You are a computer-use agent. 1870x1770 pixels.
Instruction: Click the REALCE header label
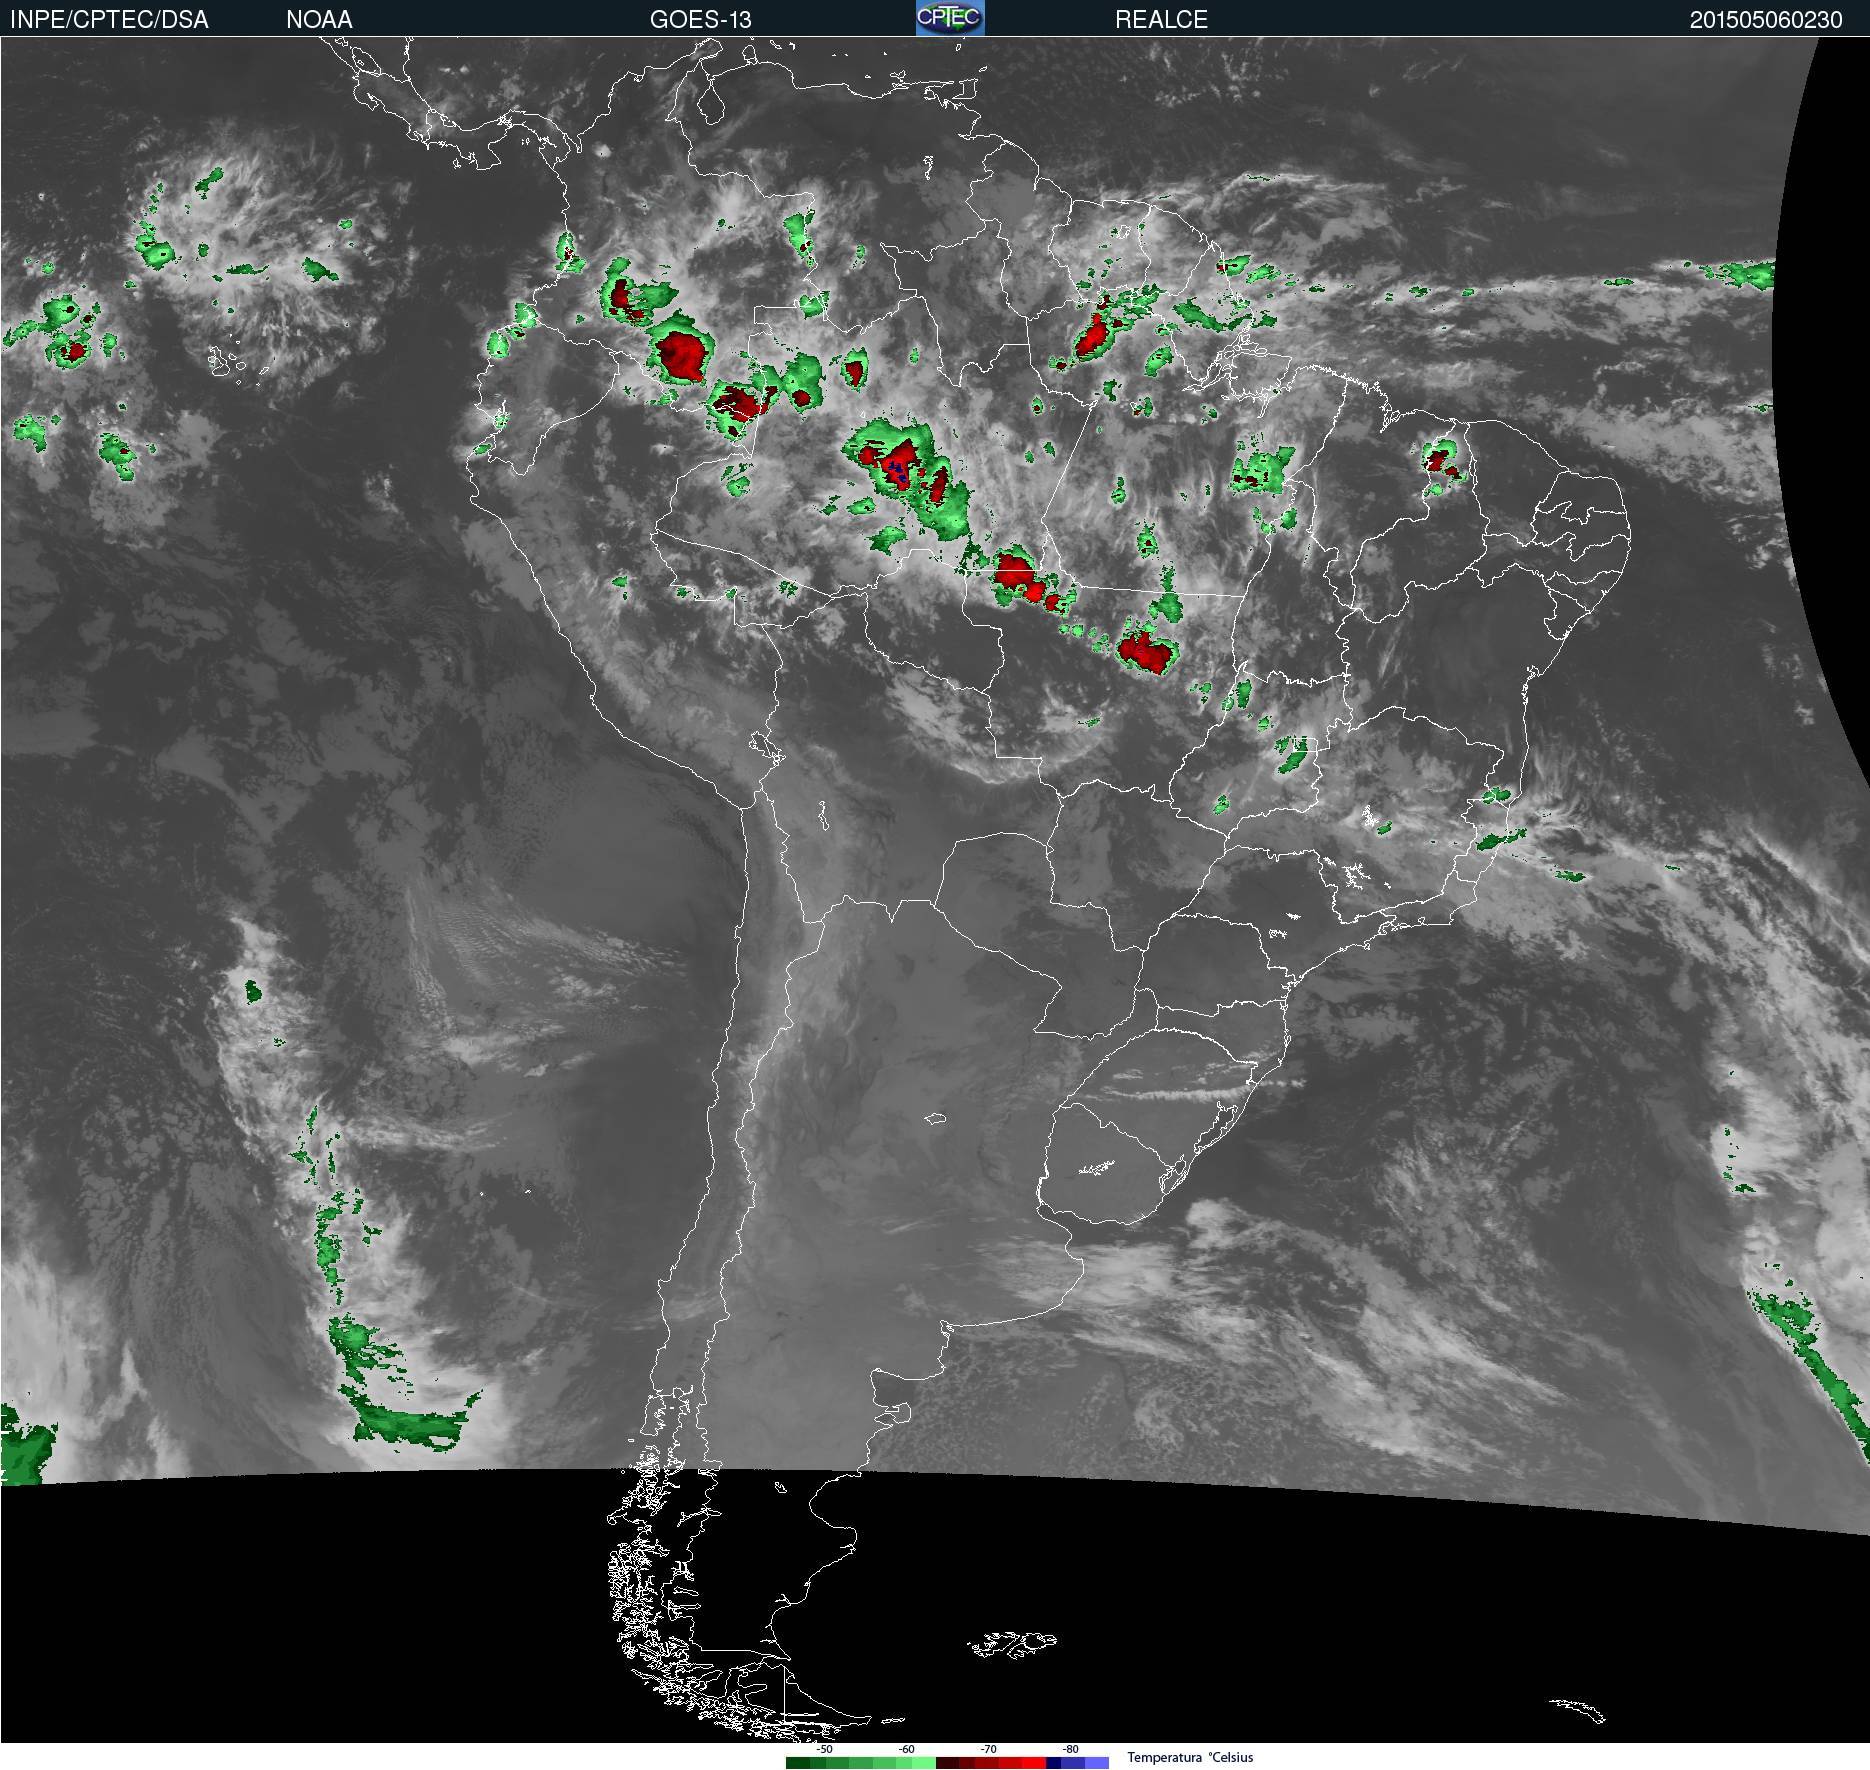[x=1161, y=20]
